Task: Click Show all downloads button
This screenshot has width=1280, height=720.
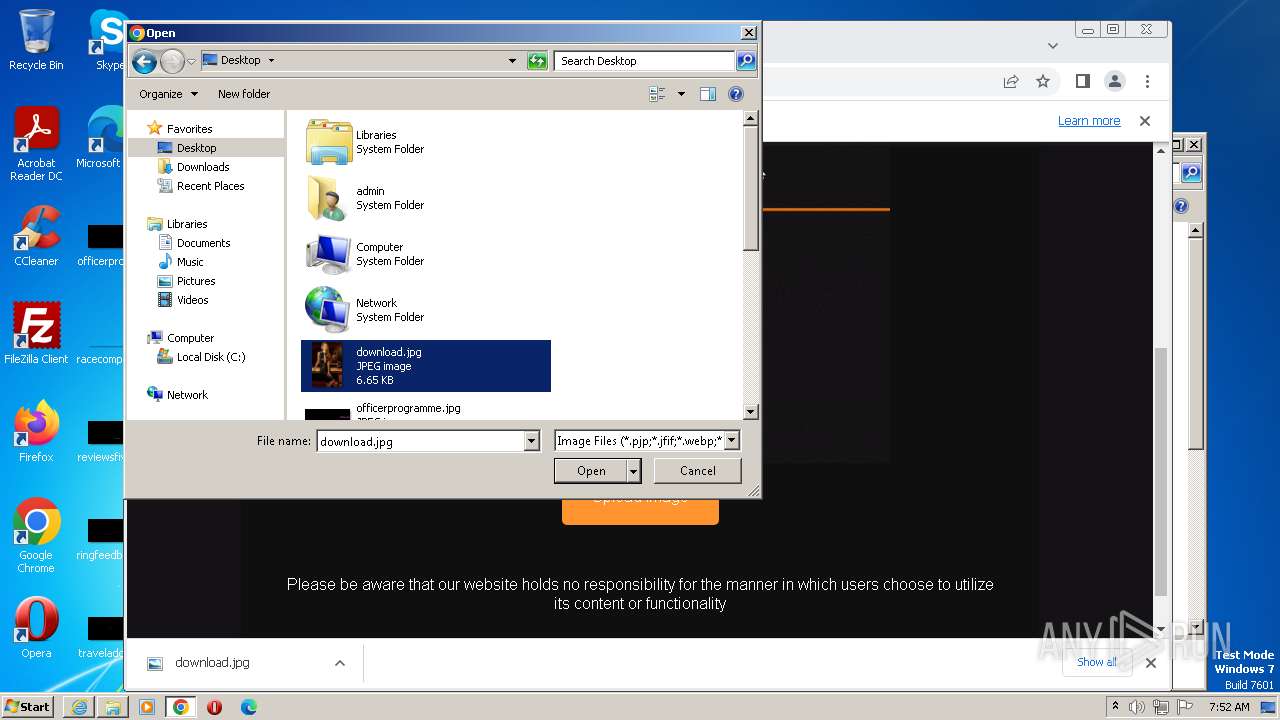Action: click(1096, 662)
